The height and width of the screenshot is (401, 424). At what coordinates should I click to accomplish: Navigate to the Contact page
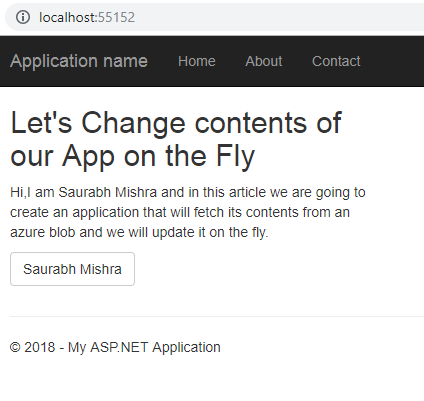tap(336, 61)
